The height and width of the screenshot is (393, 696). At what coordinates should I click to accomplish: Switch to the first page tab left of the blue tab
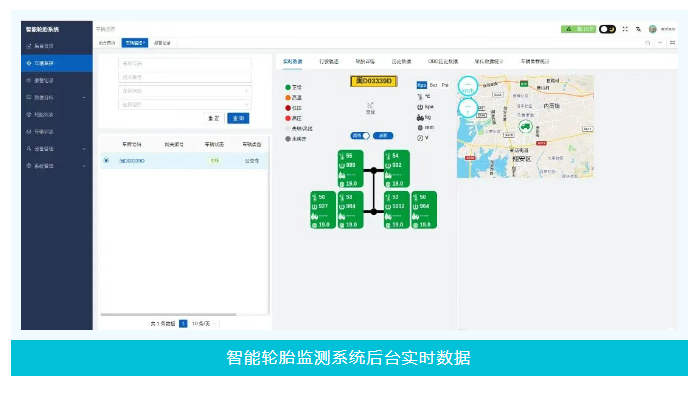pos(107,43)
